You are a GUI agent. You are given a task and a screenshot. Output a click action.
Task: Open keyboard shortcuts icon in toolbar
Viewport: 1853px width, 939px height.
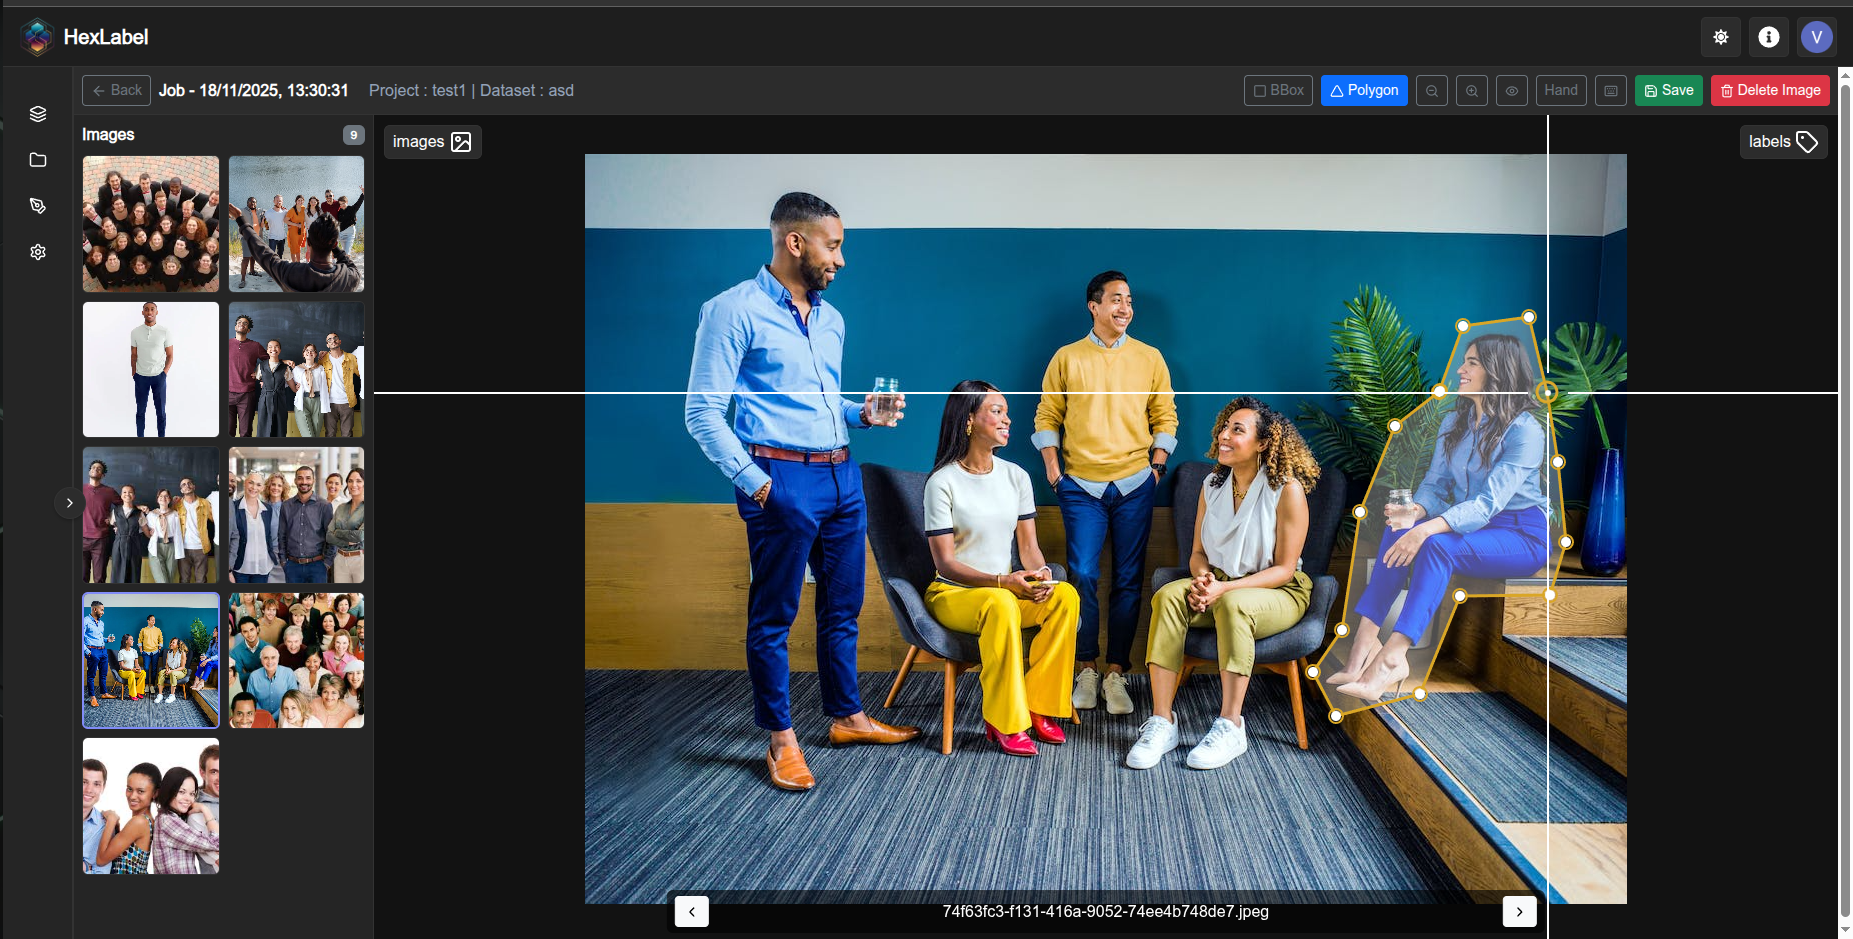pos(1610,91)
